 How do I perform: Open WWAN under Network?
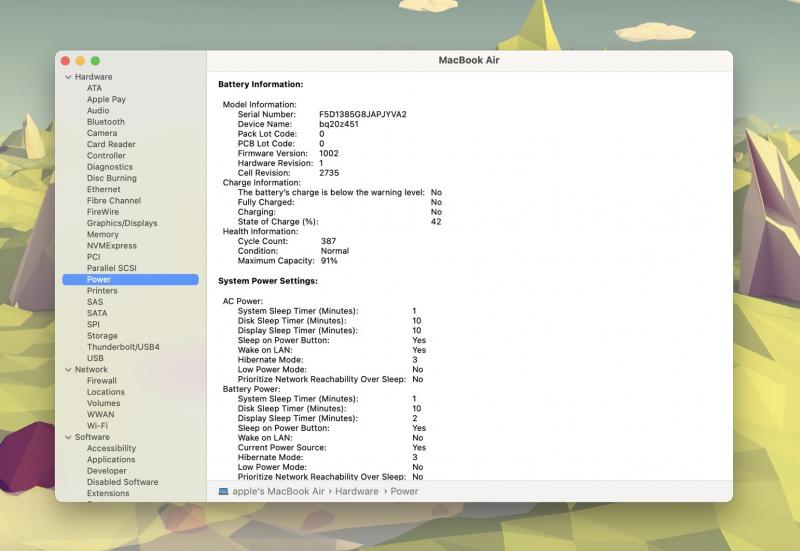click(x=101, y=415)
